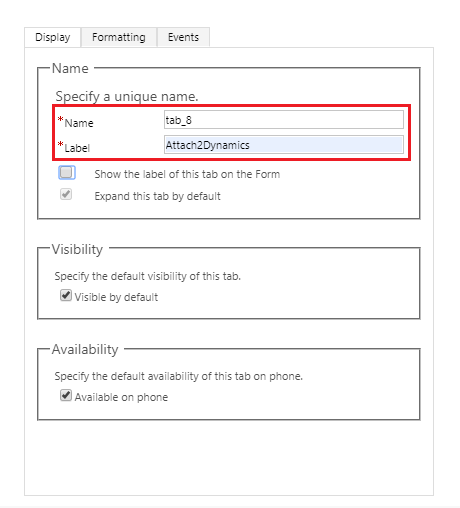Click the Label field showing Attach2Dynamics
This screenshot has width=460, height=508.
[x=284, y=145]
